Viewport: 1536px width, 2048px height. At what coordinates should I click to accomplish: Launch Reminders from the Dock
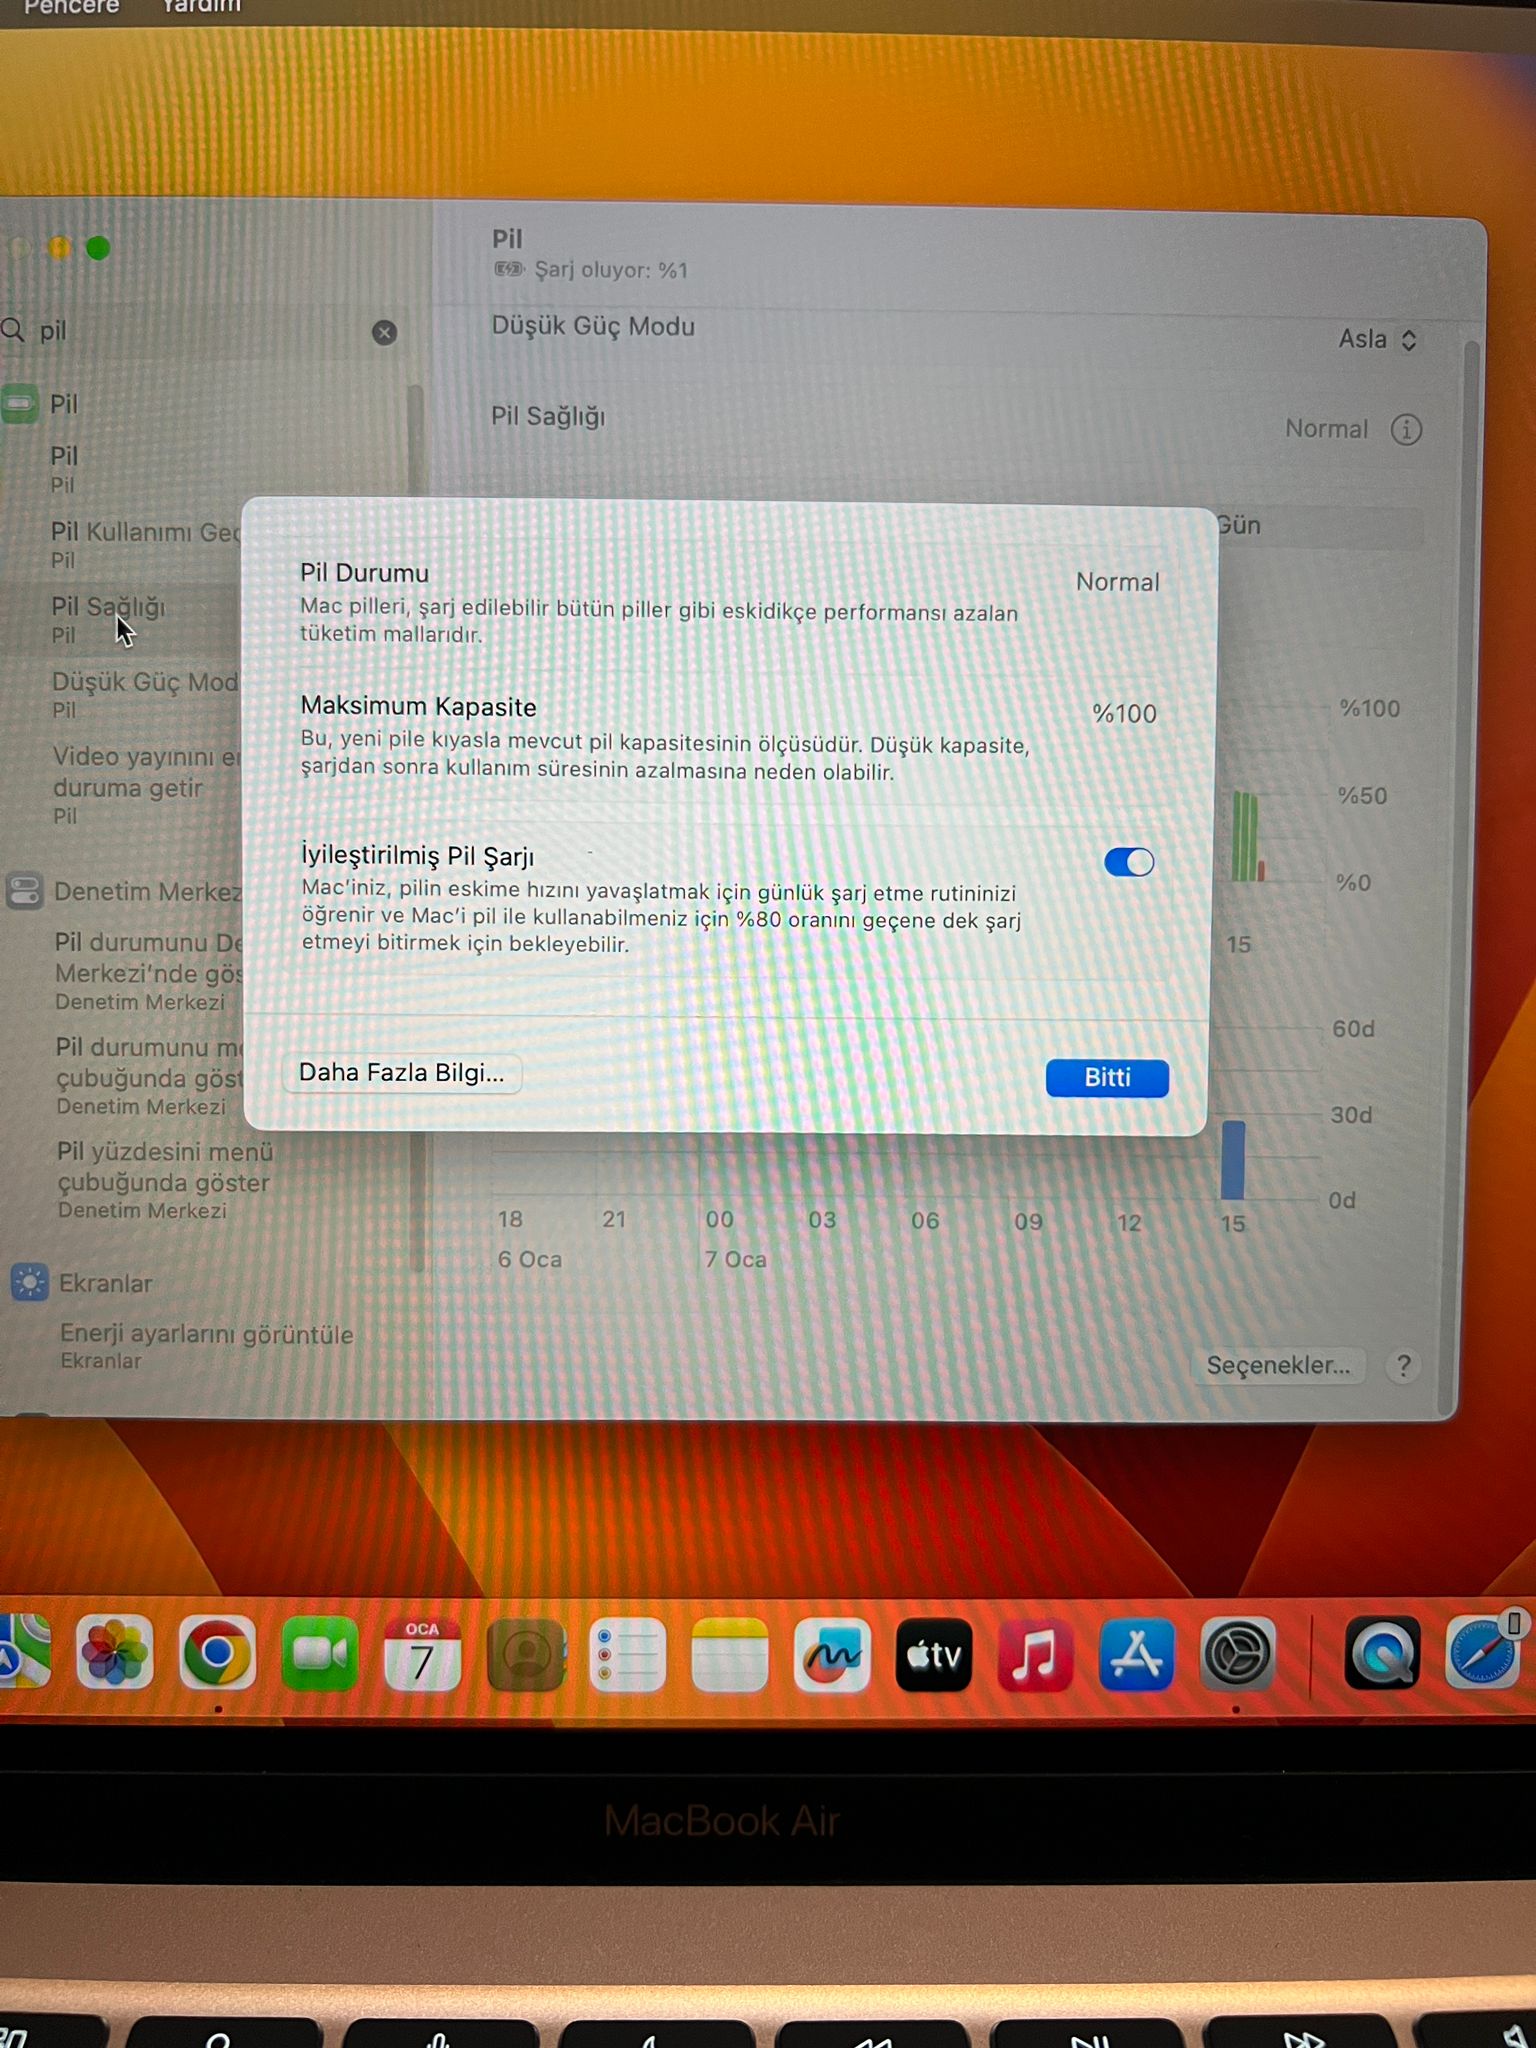(627, 1654)
